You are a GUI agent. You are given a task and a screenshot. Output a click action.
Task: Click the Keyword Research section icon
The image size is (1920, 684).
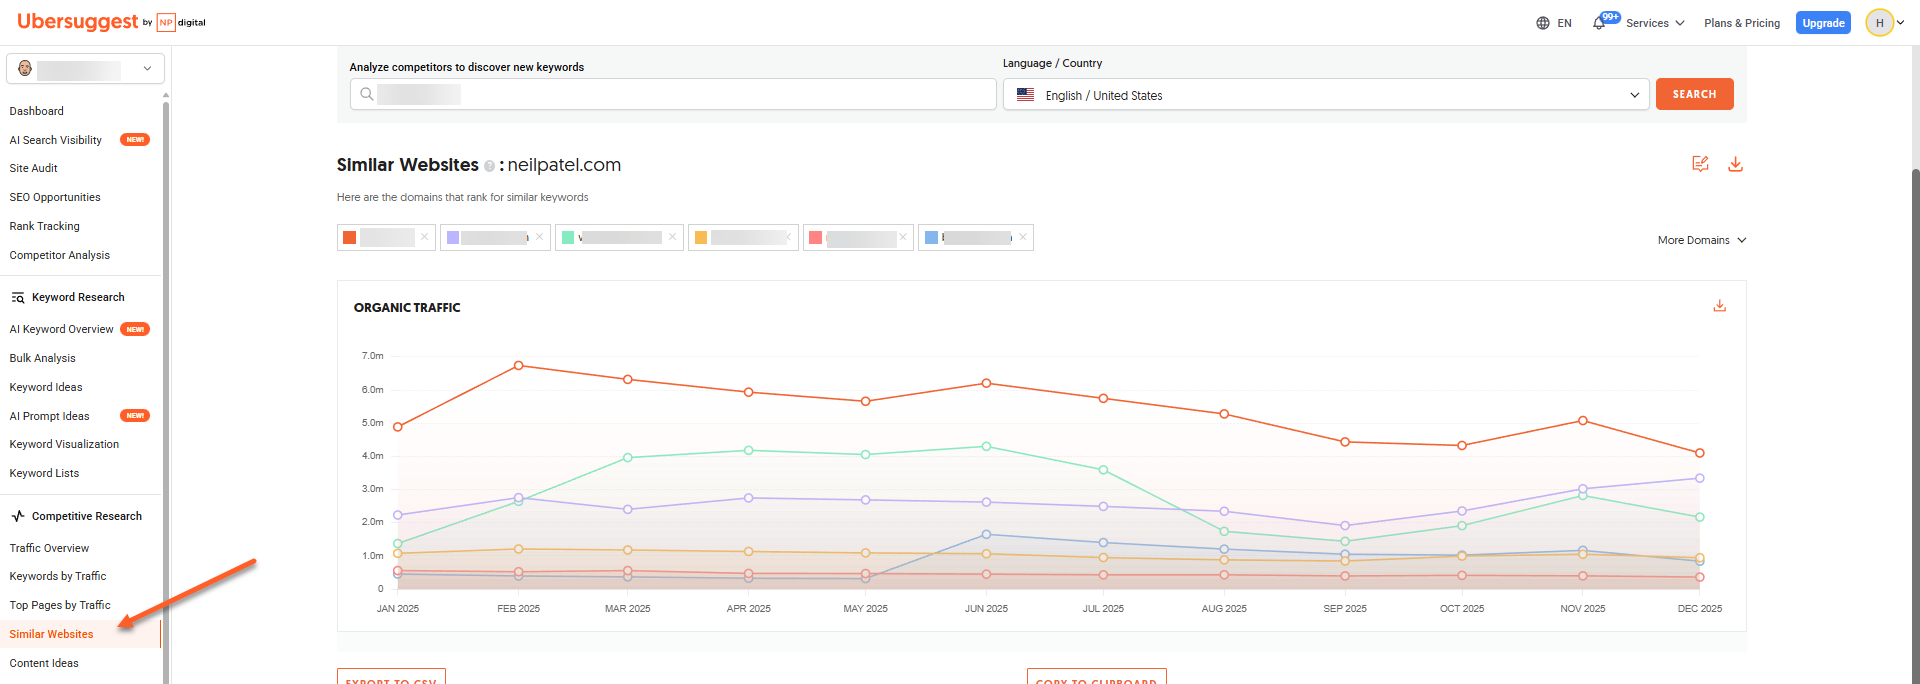tap(18, 298)
